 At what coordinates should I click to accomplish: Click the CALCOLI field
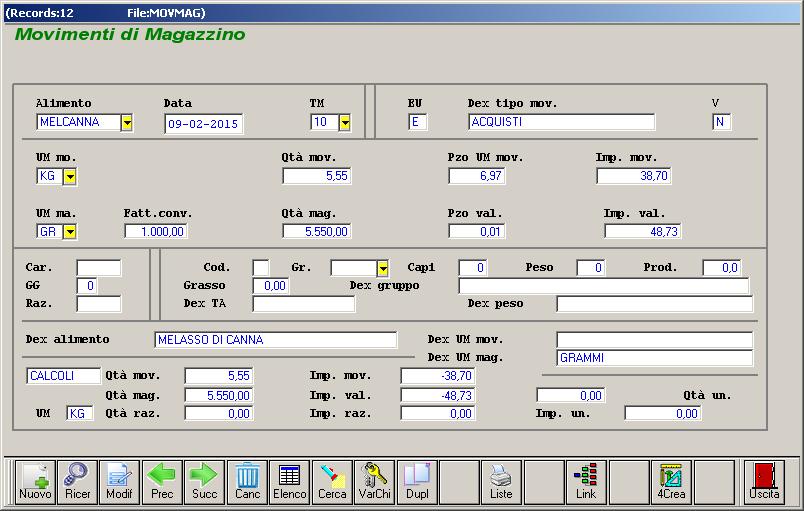[64, 376]
